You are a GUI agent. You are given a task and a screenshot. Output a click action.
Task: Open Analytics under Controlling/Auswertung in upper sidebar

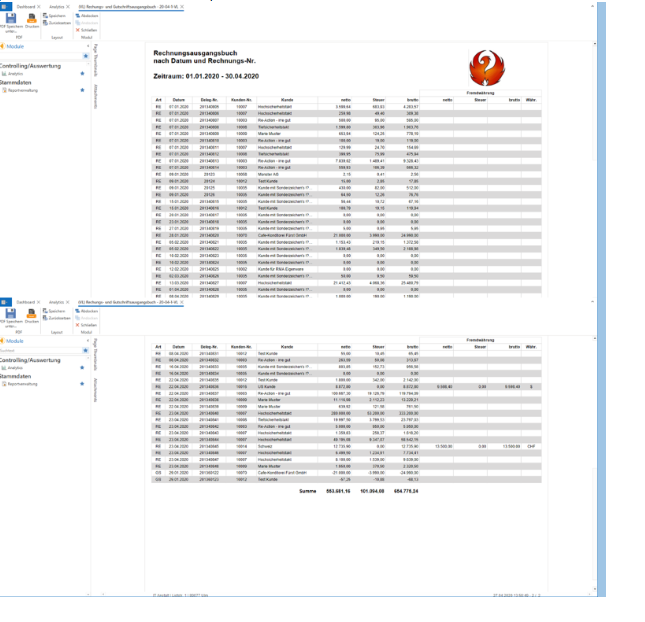tap(18, 74)
